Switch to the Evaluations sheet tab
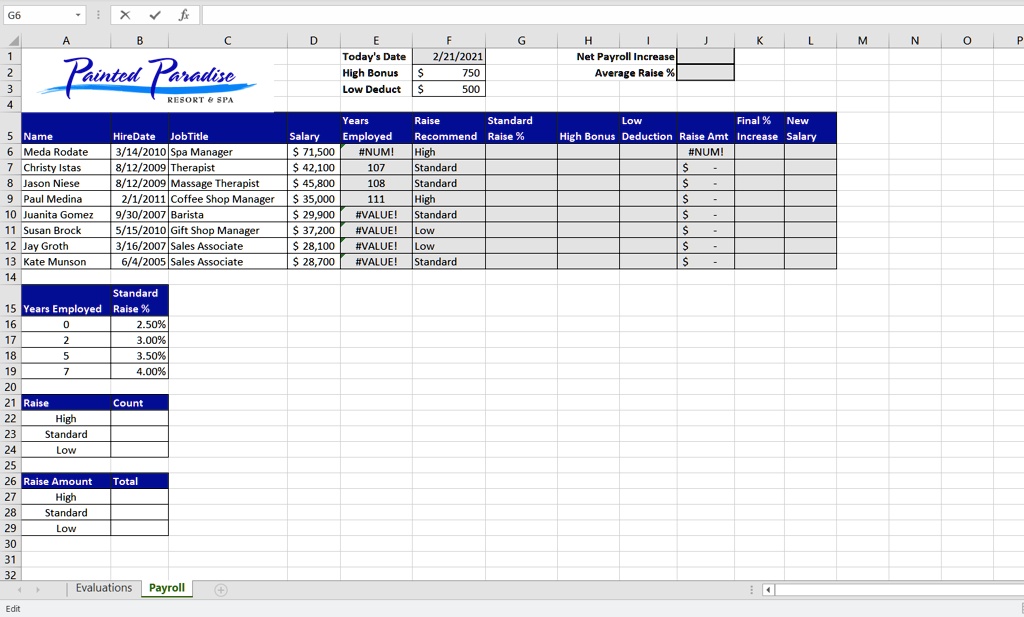 [x=103, y=588]
